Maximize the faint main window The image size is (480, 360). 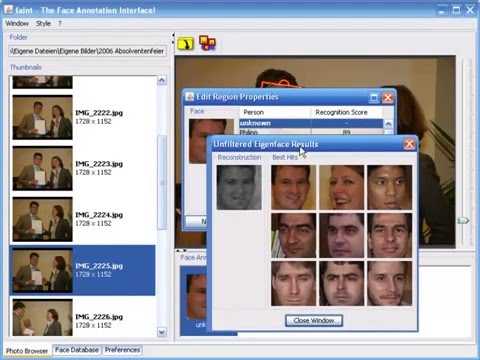pyautogui.click(x=456, y=10)
